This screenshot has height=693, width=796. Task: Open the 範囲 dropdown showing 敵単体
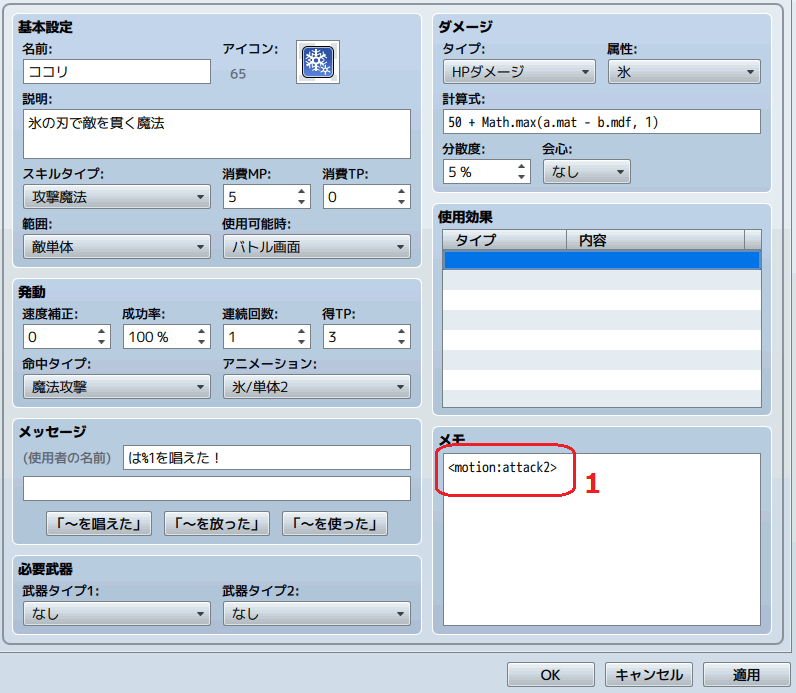117,247
